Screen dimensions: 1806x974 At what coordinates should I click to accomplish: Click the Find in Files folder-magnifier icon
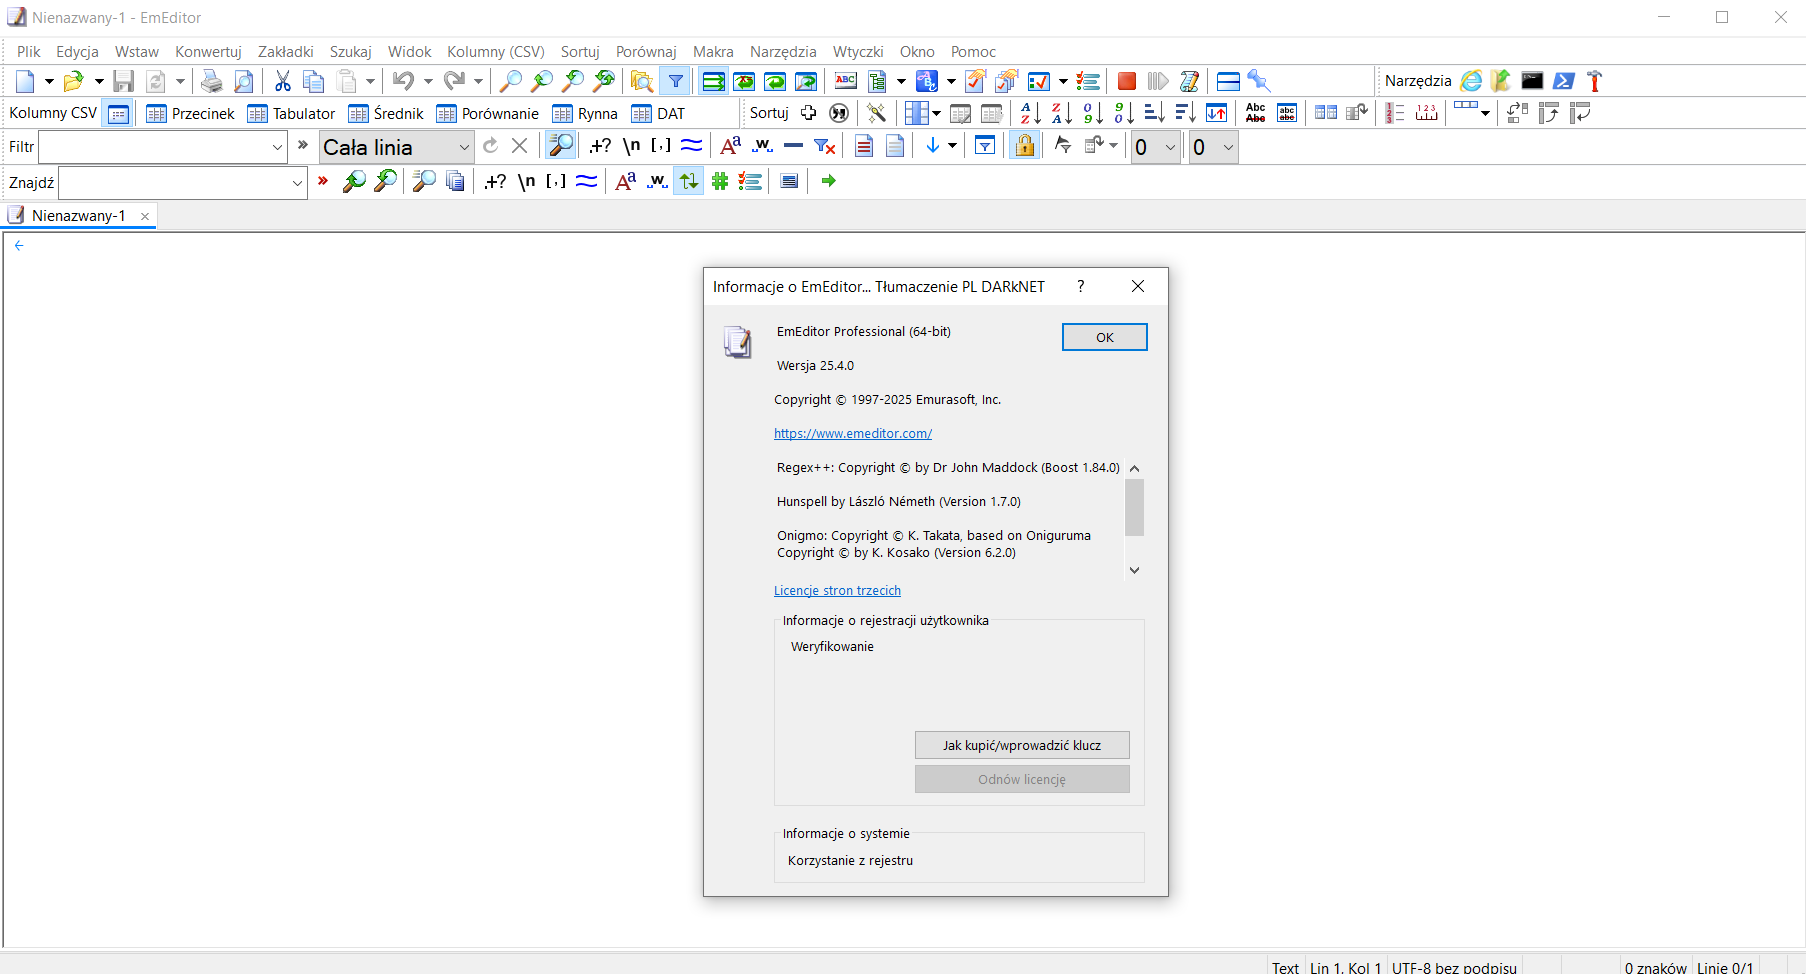pos(642,81)
